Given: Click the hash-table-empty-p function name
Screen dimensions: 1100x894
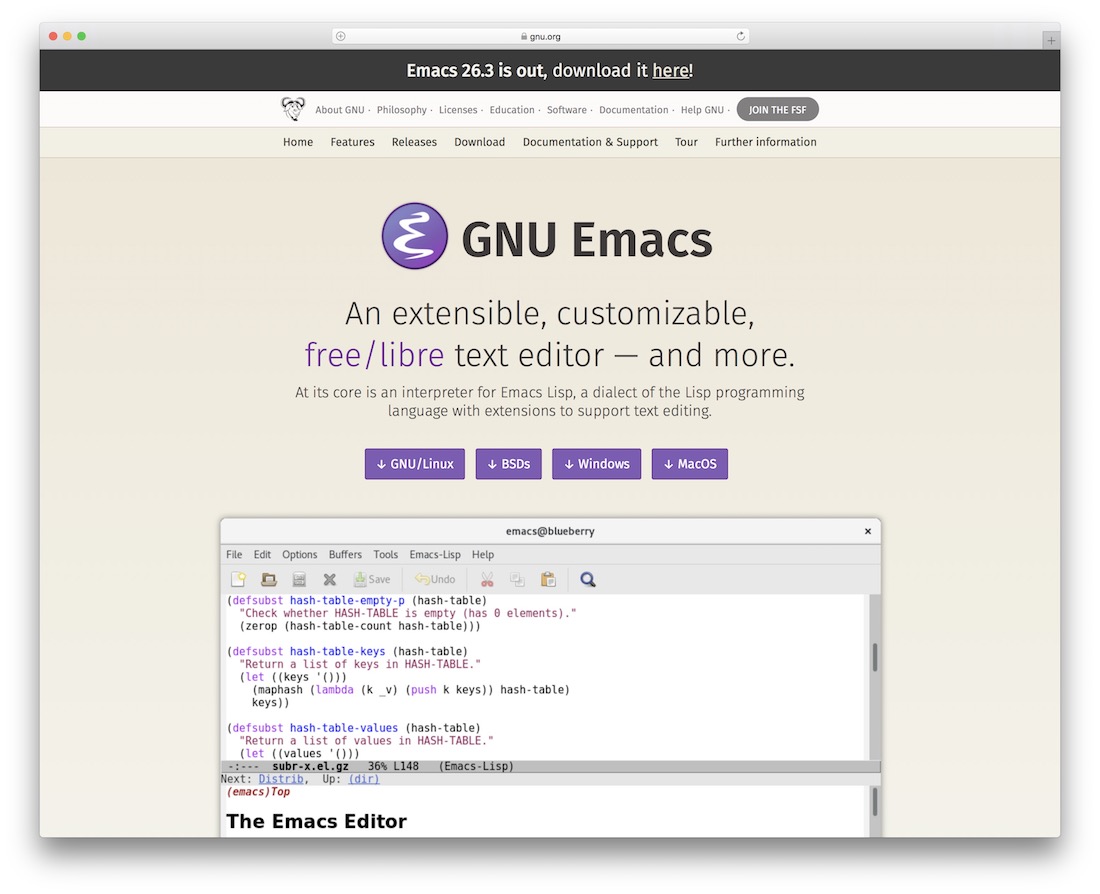Looking at the screenshot, I should pyautogui.click(x=347, y=601).
